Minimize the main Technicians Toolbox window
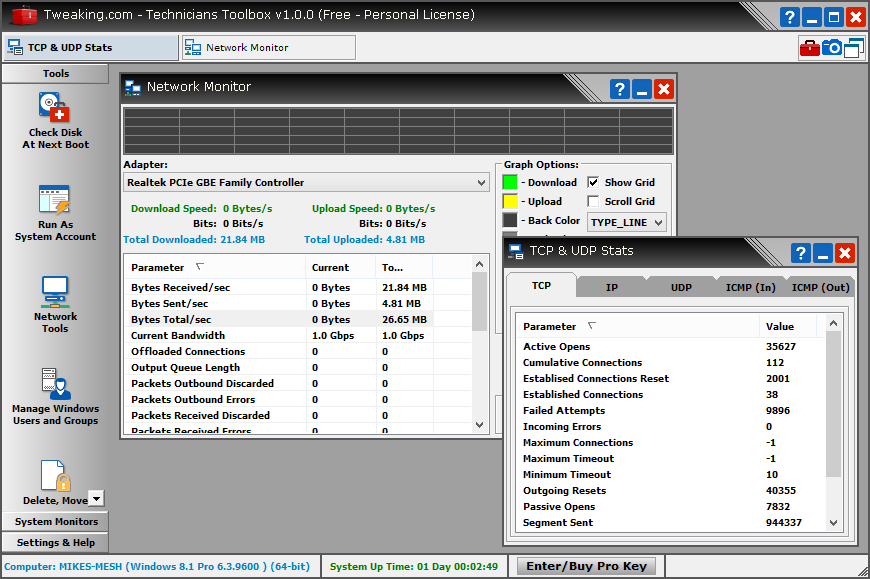This screenshot has height=579, width=870. coord(812,17)
